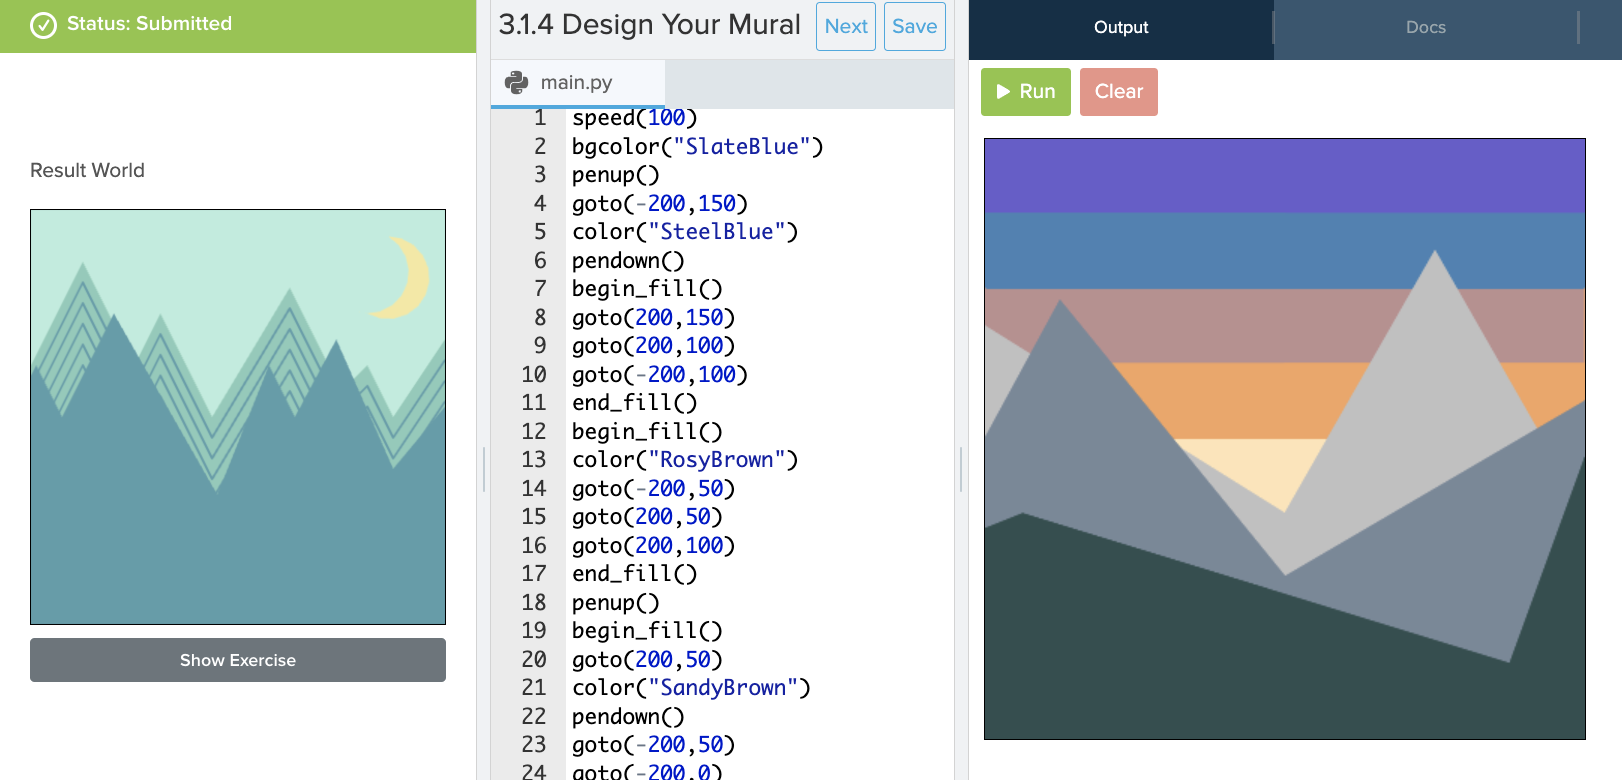
Task: Place cursor on speed(100) line
Action: coord(634,119)
